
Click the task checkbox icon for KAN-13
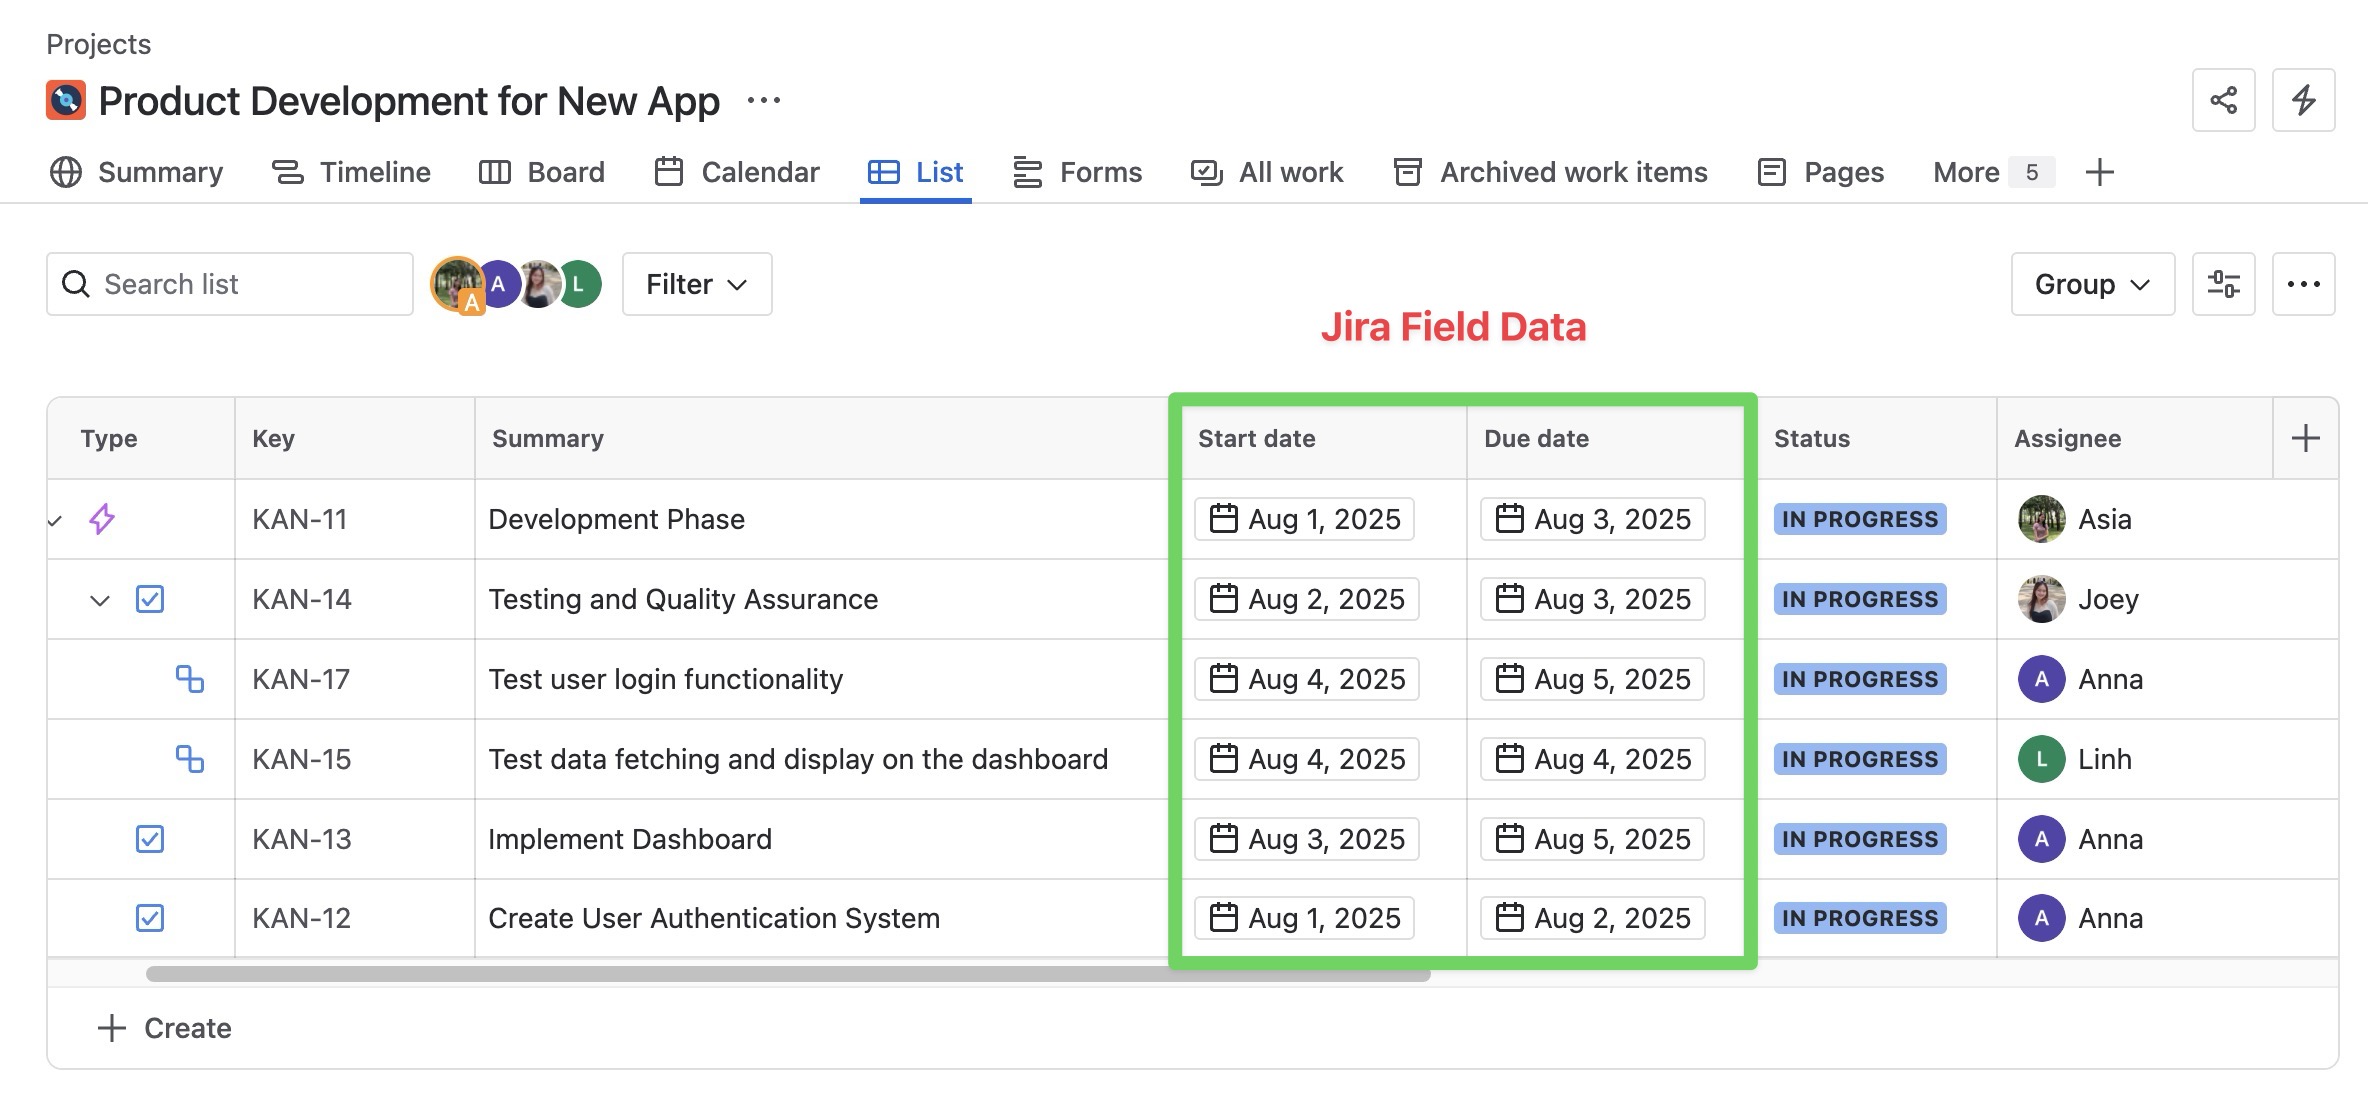[149, 839]
